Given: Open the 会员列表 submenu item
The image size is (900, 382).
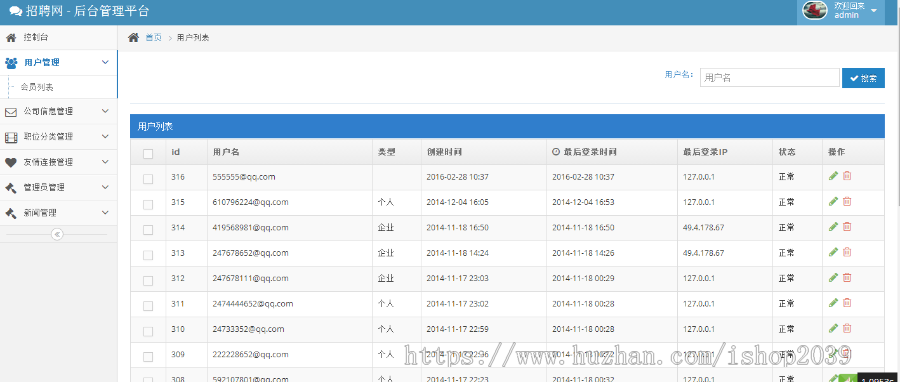Looking at the screenshot, I should click(x=37, y=87).
